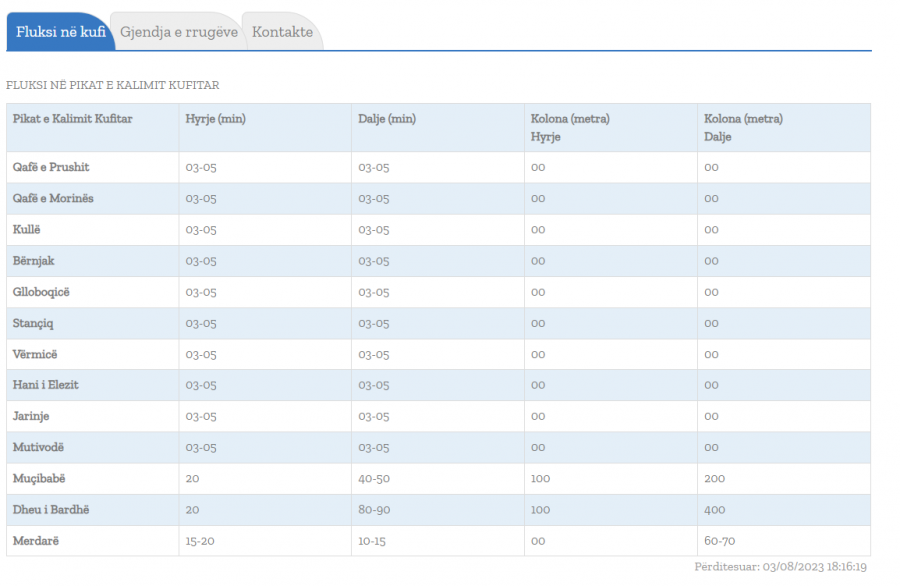This screenshot has width=900, height=586.
Task: Select the Qafë e Morinës row name
Action: coord(53,198)
